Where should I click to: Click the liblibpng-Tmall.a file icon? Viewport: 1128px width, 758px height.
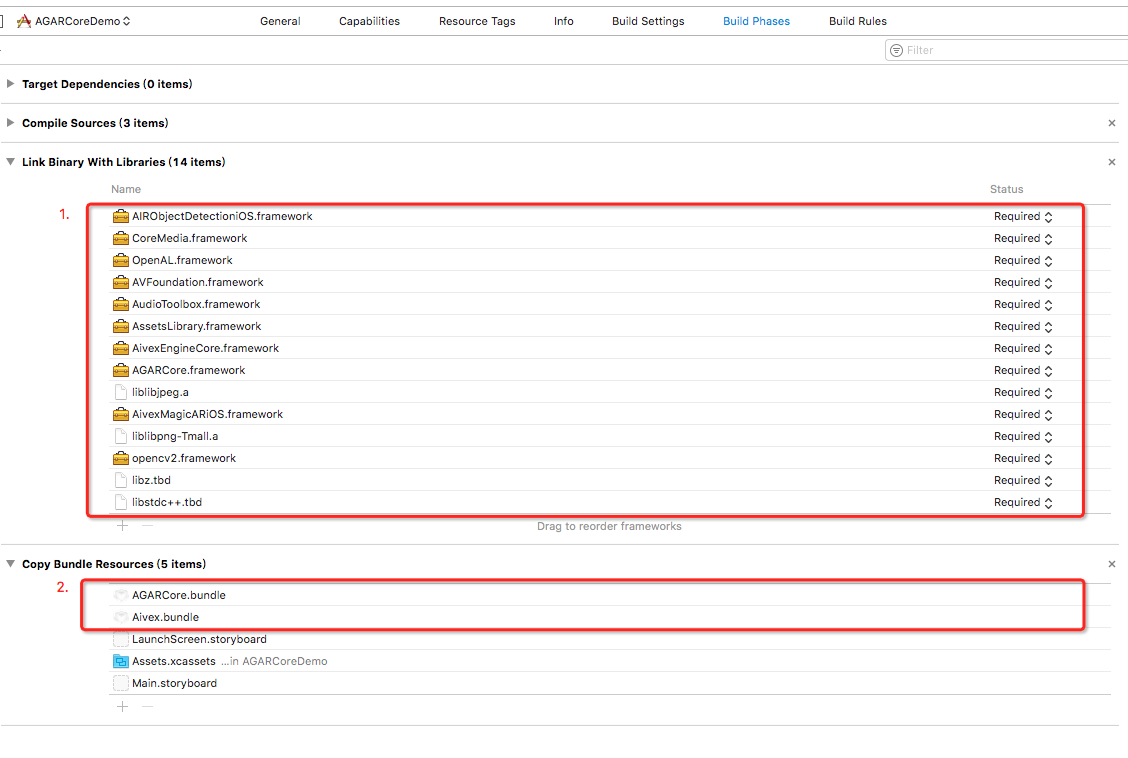pyautogui.click(x=121, y=436)
